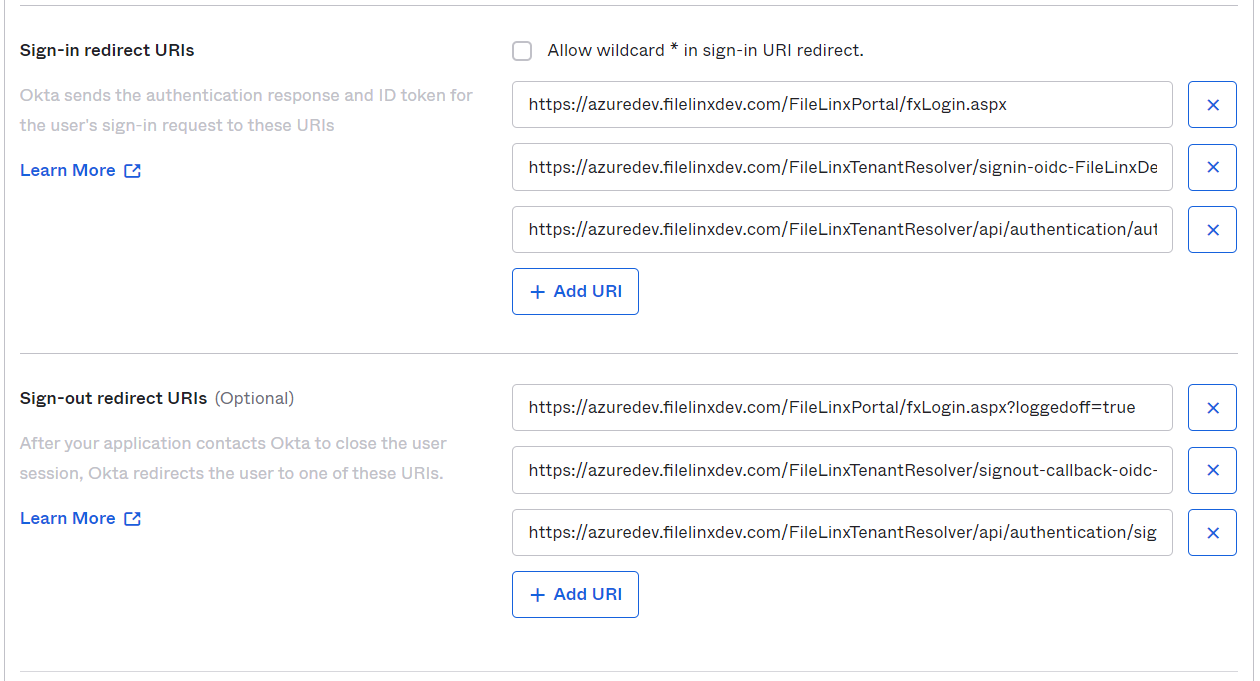This screenshot has width=1260, height=681.
Task: Edit the FileLinxPortal/fxLogin.aspx sign-in URI field
Action: (x=842, y=105)
